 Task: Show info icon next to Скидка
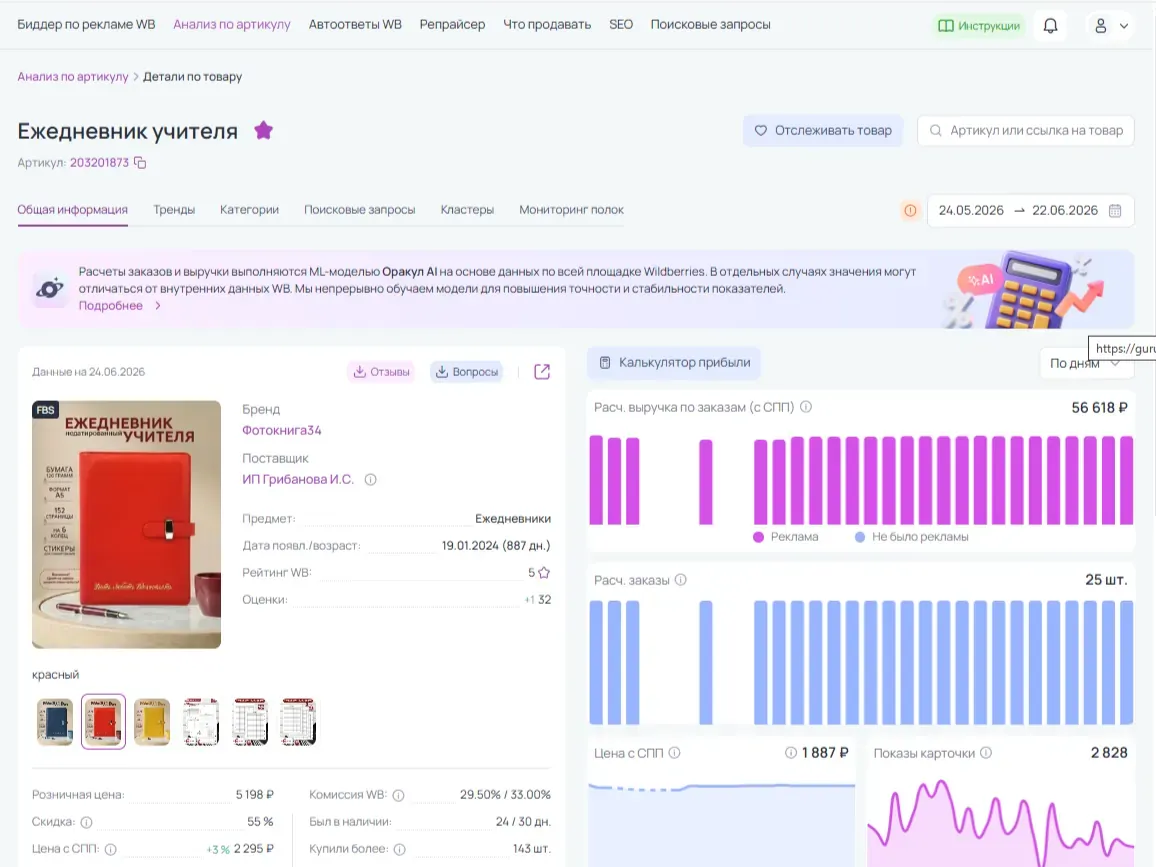tap(86, 822)
